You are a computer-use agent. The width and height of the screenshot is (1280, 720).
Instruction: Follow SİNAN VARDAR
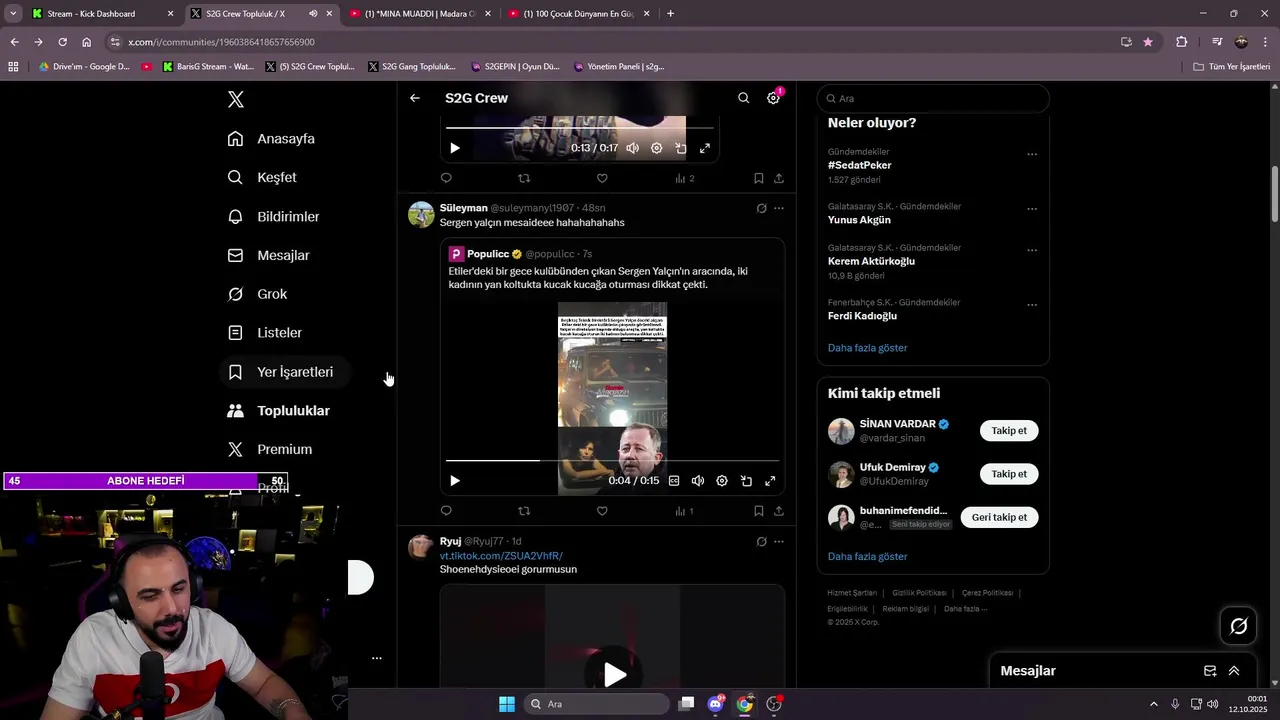point(1009,431)
